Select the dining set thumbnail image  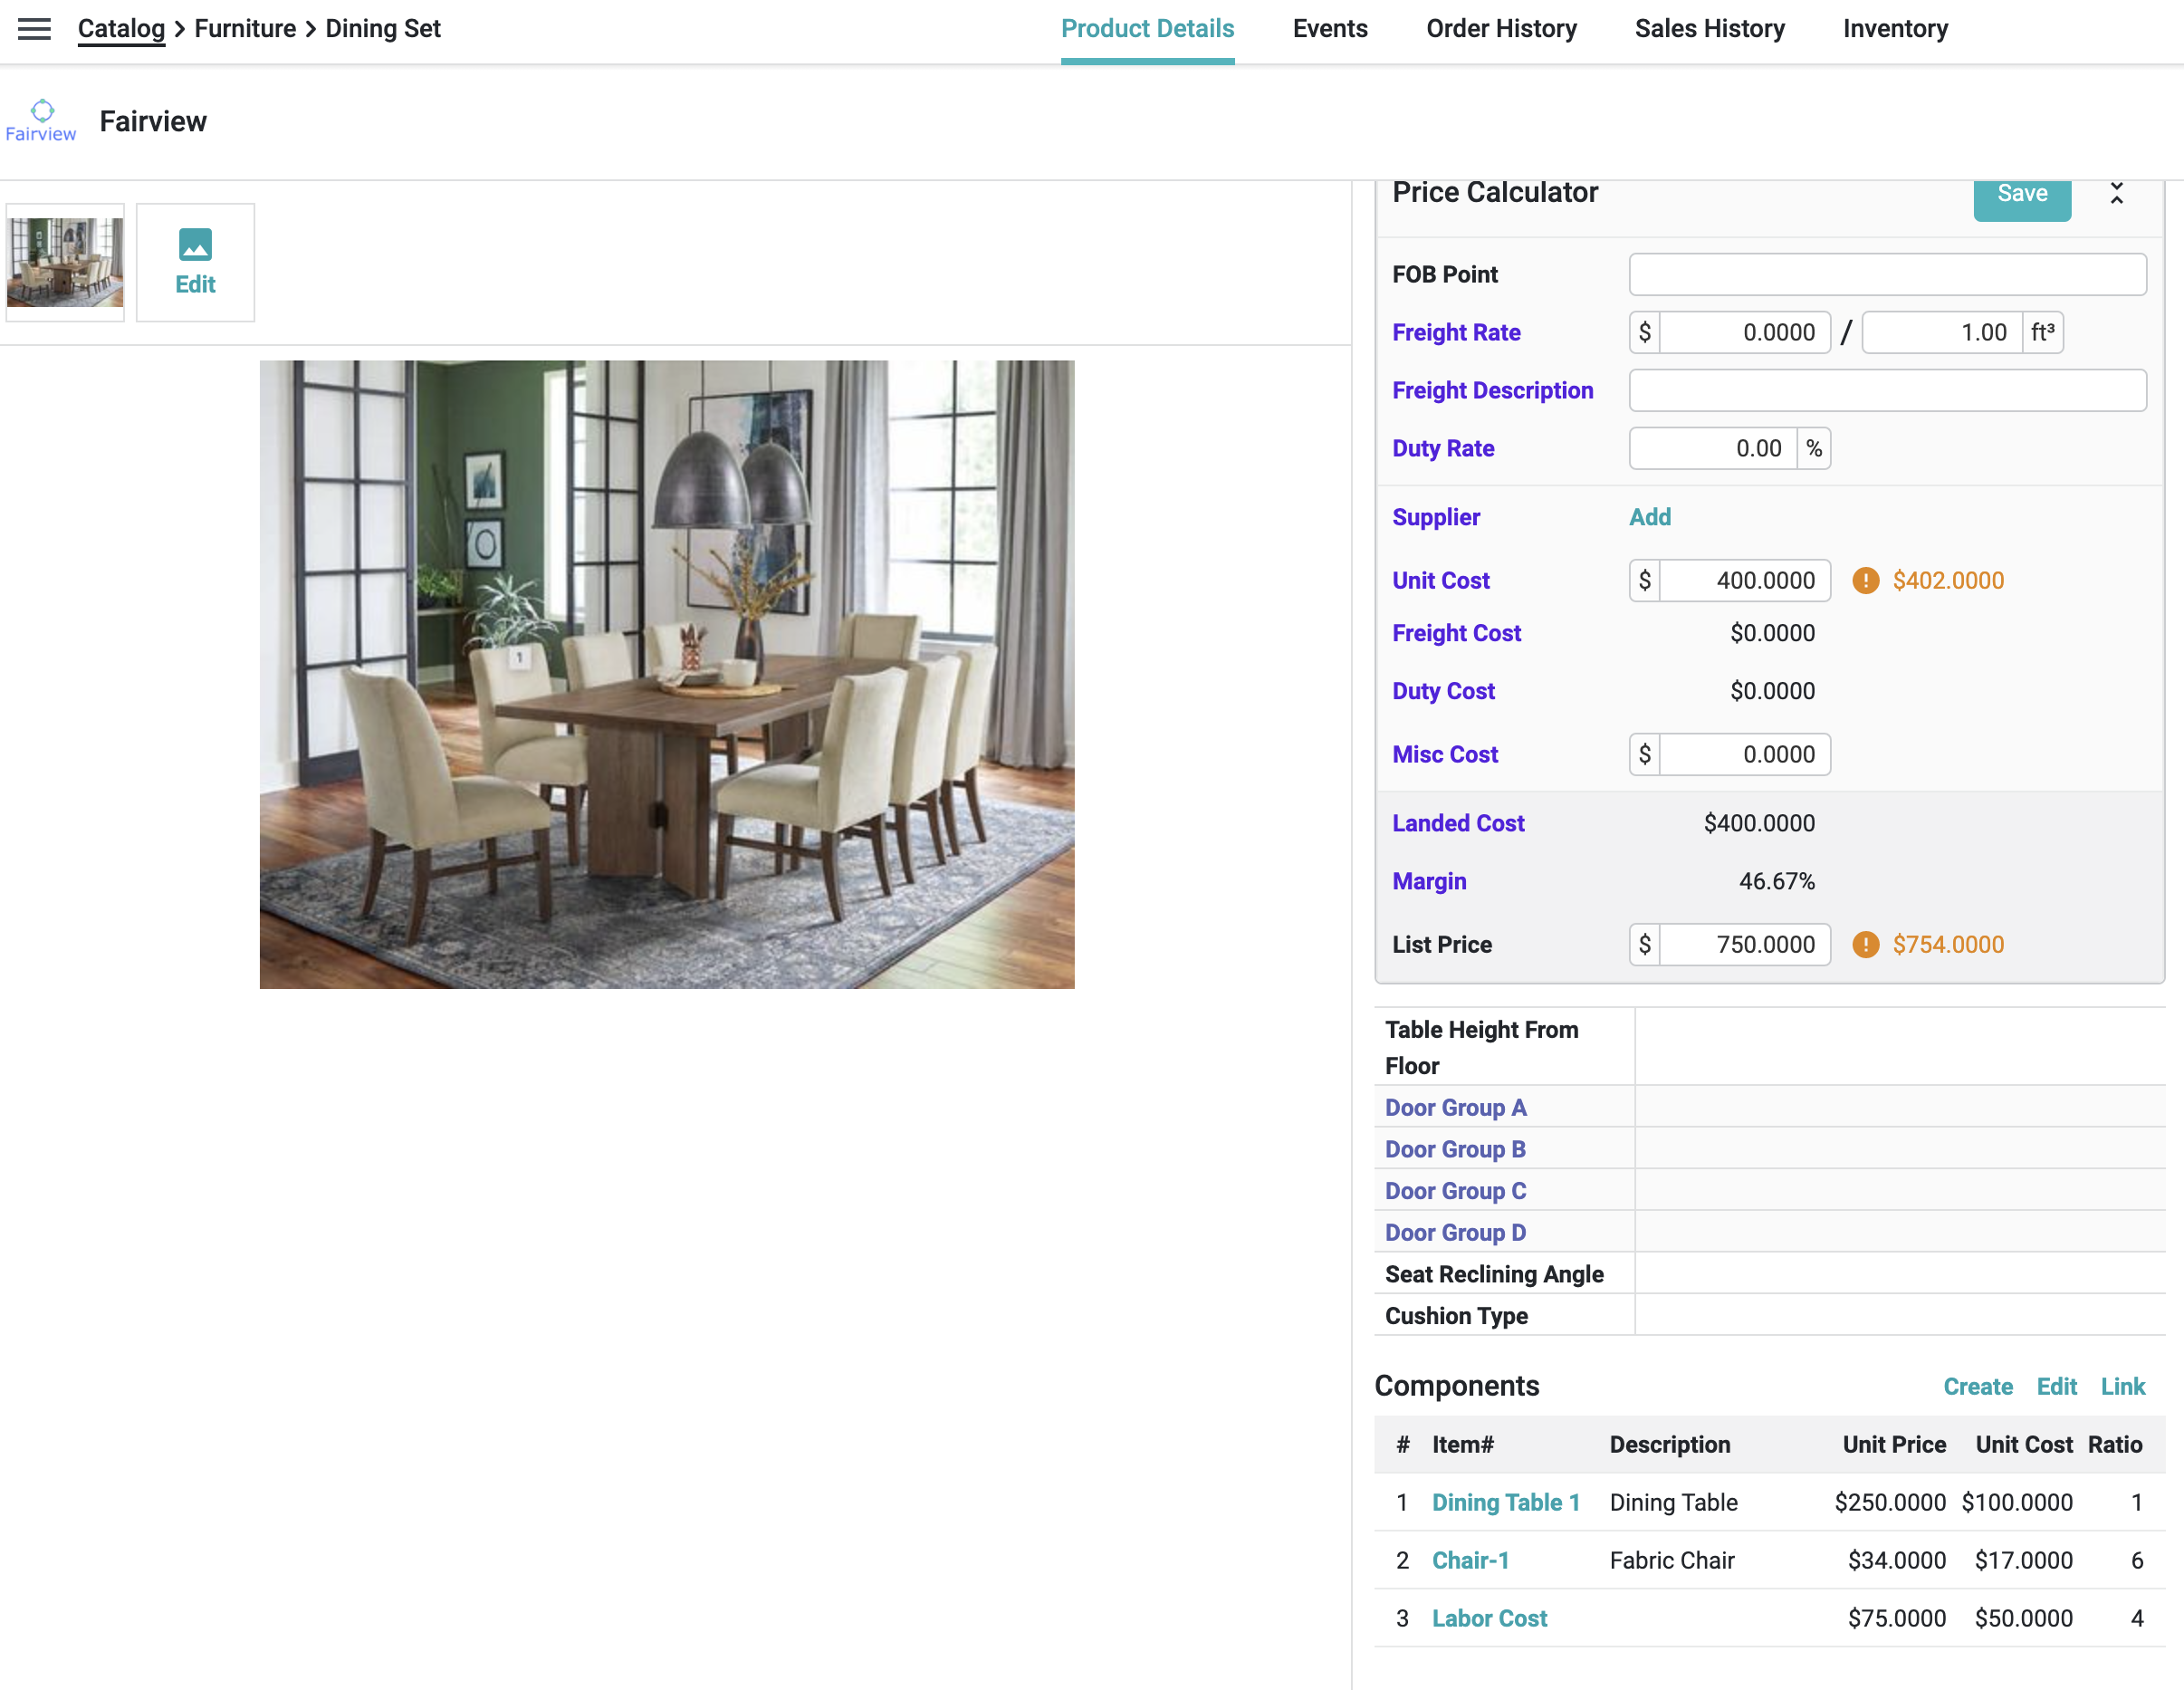point(65,262)
